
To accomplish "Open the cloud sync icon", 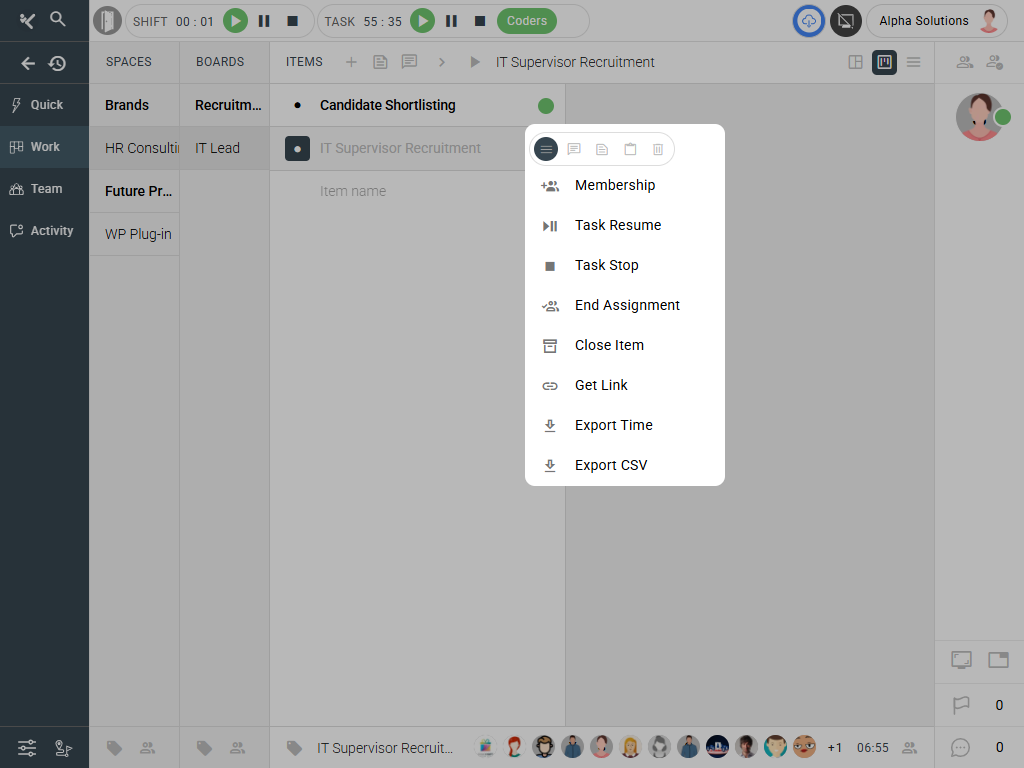I will click(x=809, y=21).
